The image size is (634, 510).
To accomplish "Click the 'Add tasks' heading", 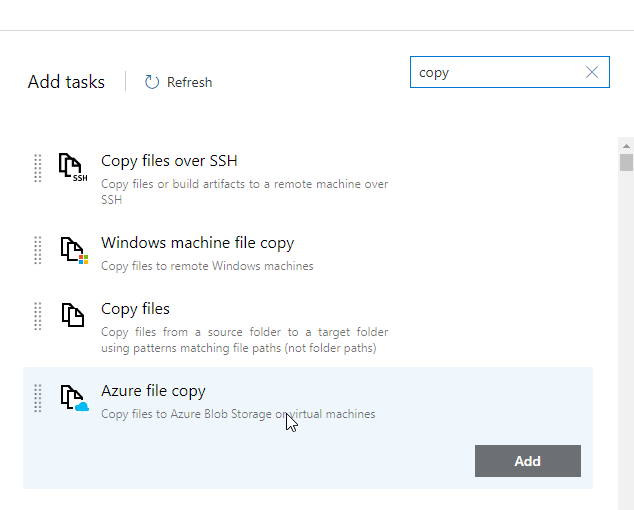I will coord(66,82).
